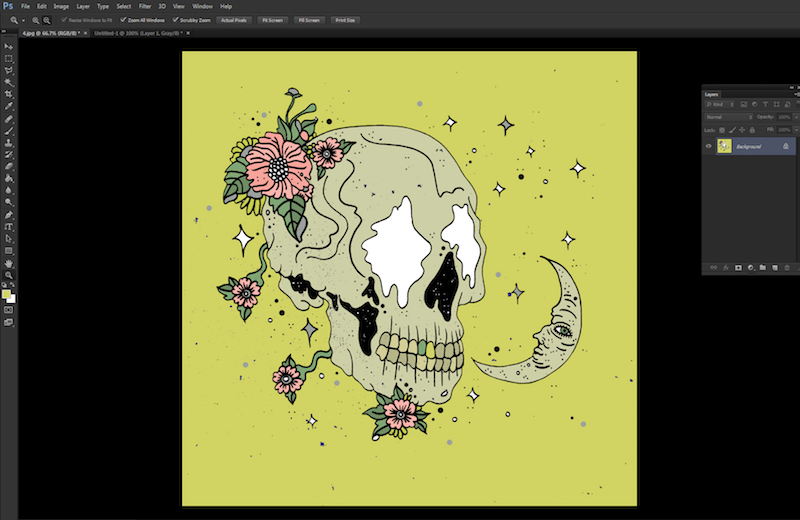Open the Zoom tool preset picker arrow
Viewport: 800px width, 520px height.
23,20
